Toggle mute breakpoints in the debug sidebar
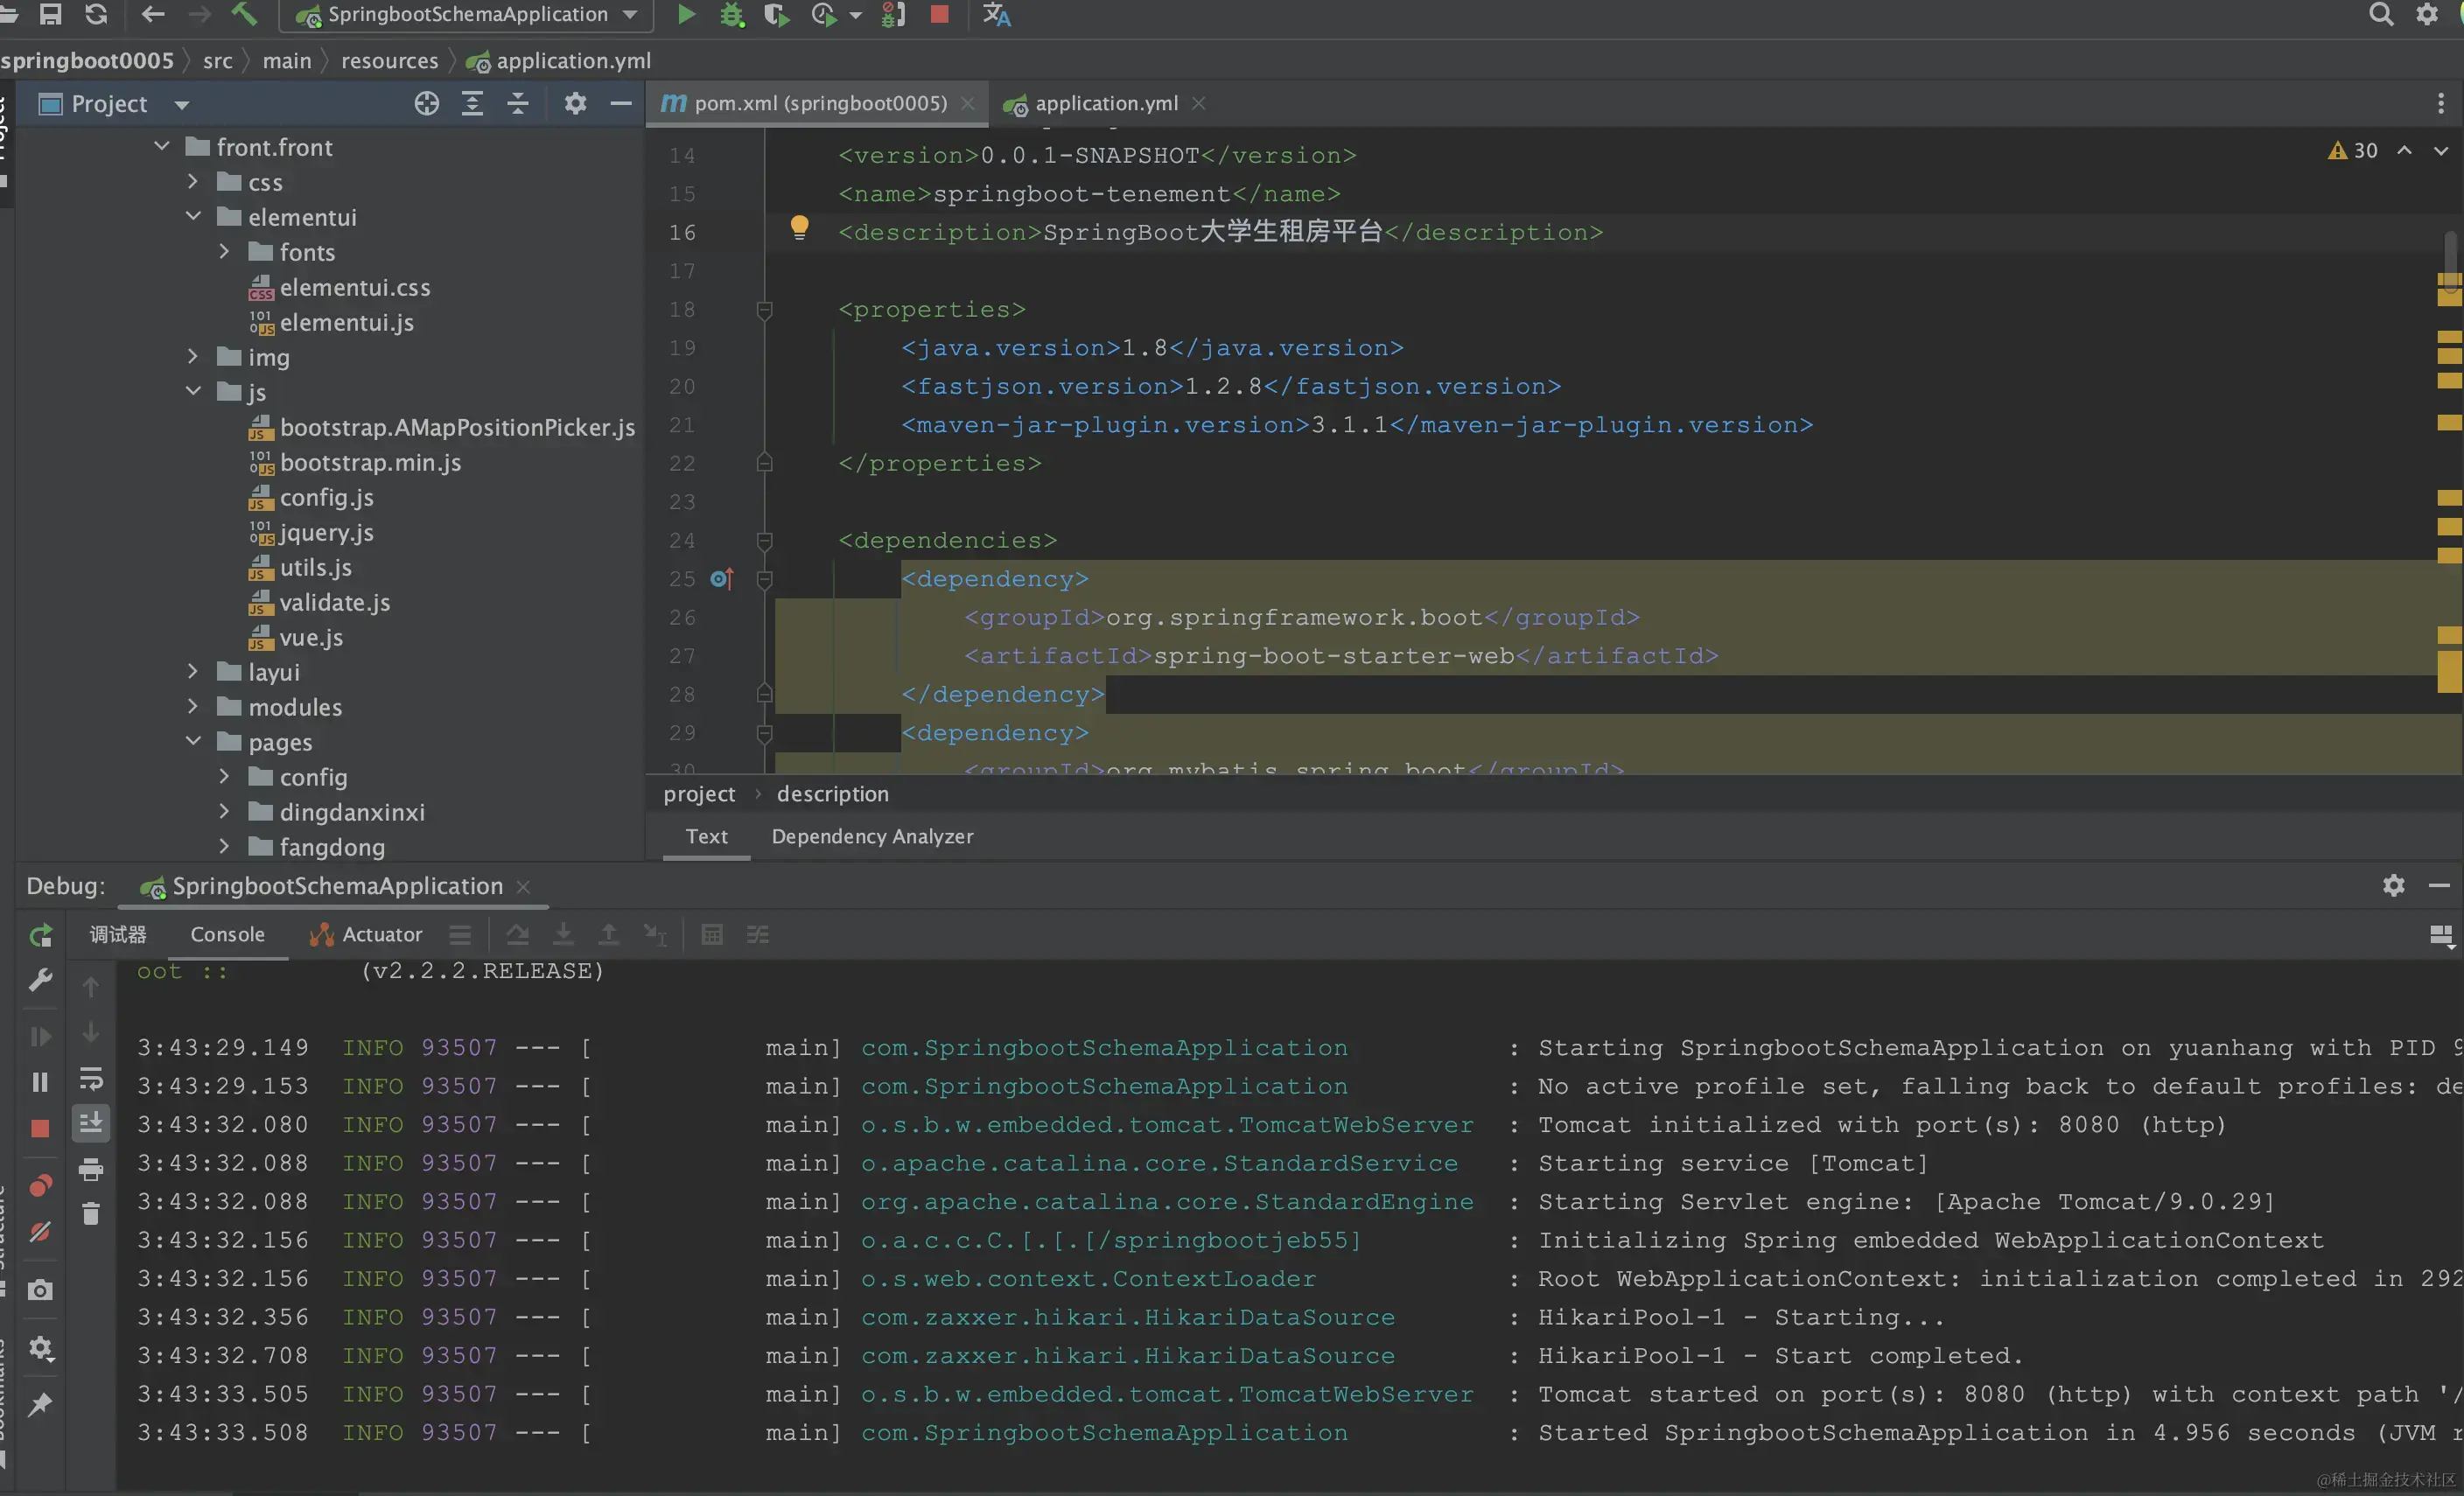This screenshot has height=1496, width=2464. [41, 1232]
